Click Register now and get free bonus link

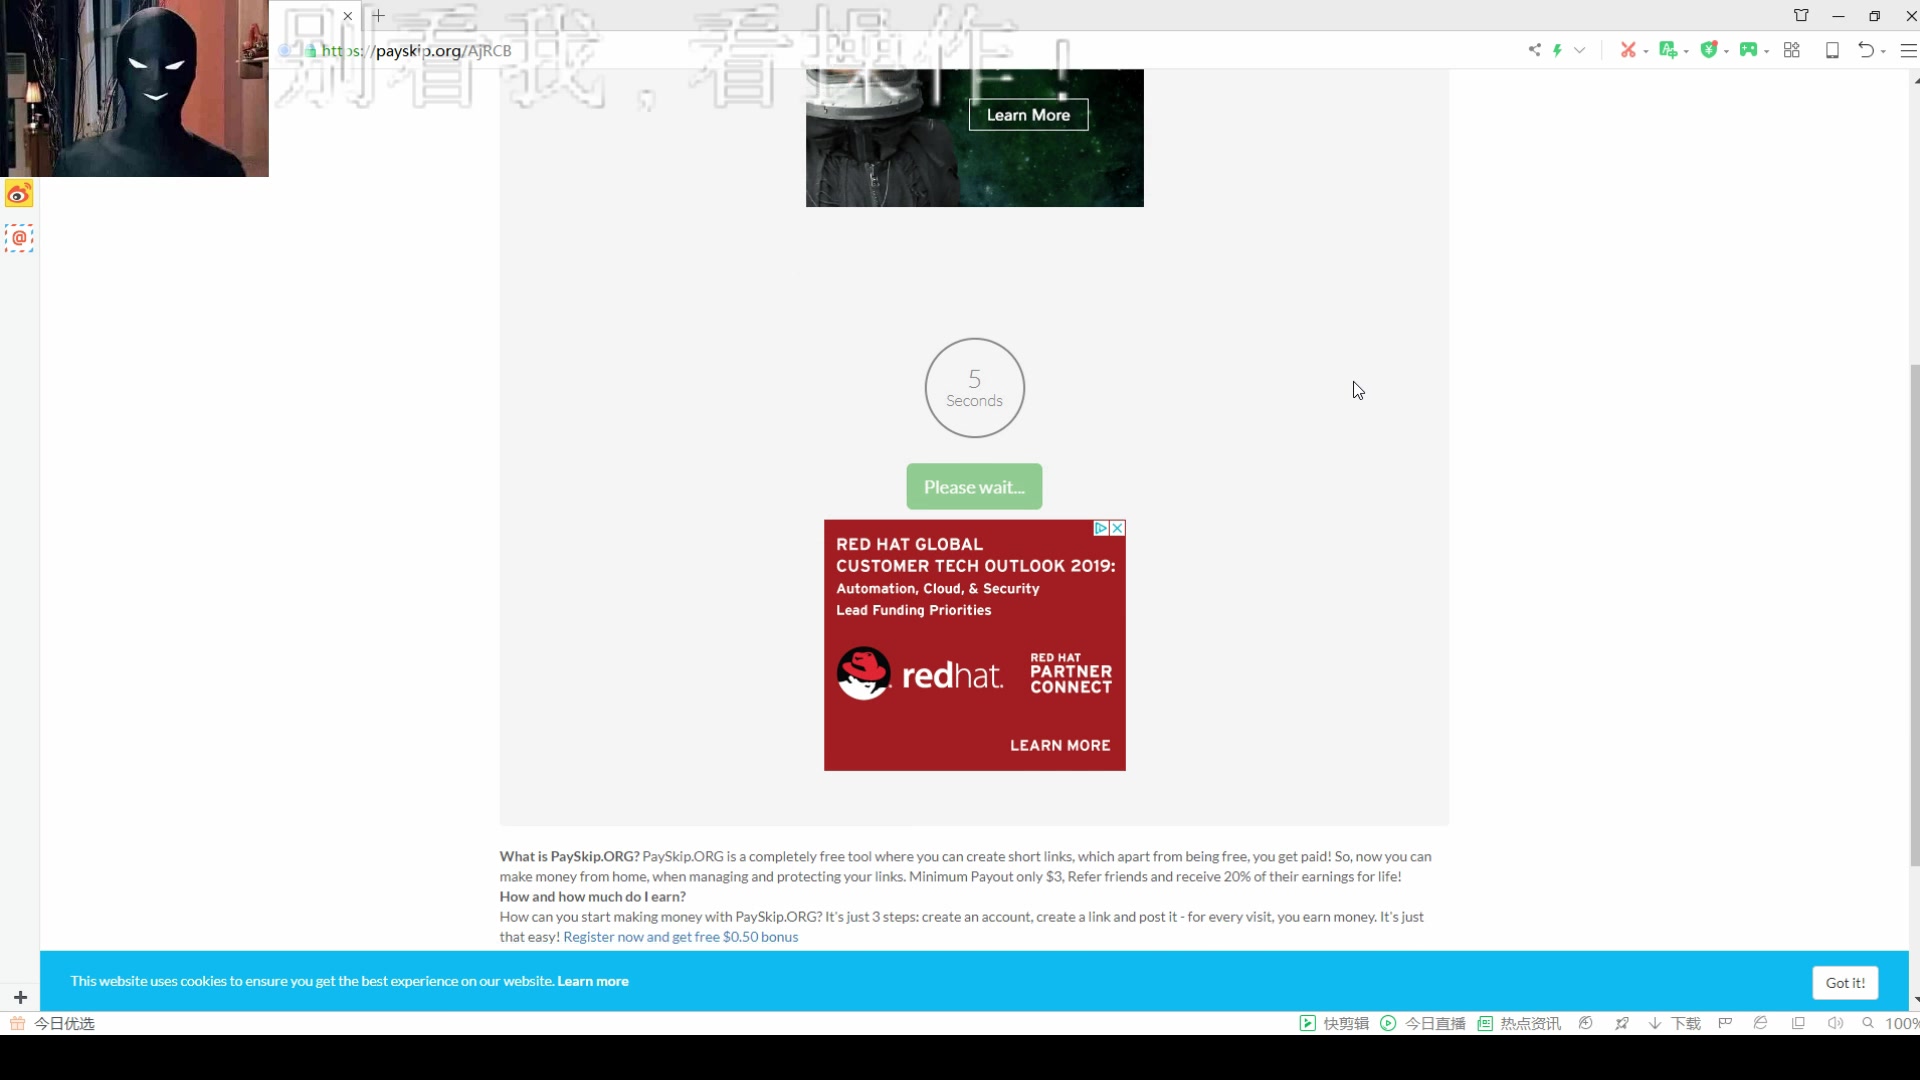680,937
